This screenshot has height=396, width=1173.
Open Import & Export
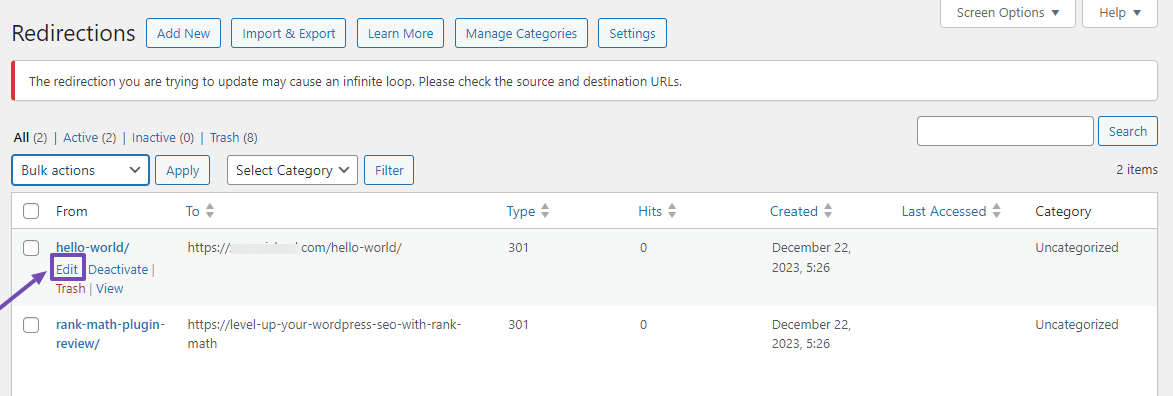tap(289, 34)
